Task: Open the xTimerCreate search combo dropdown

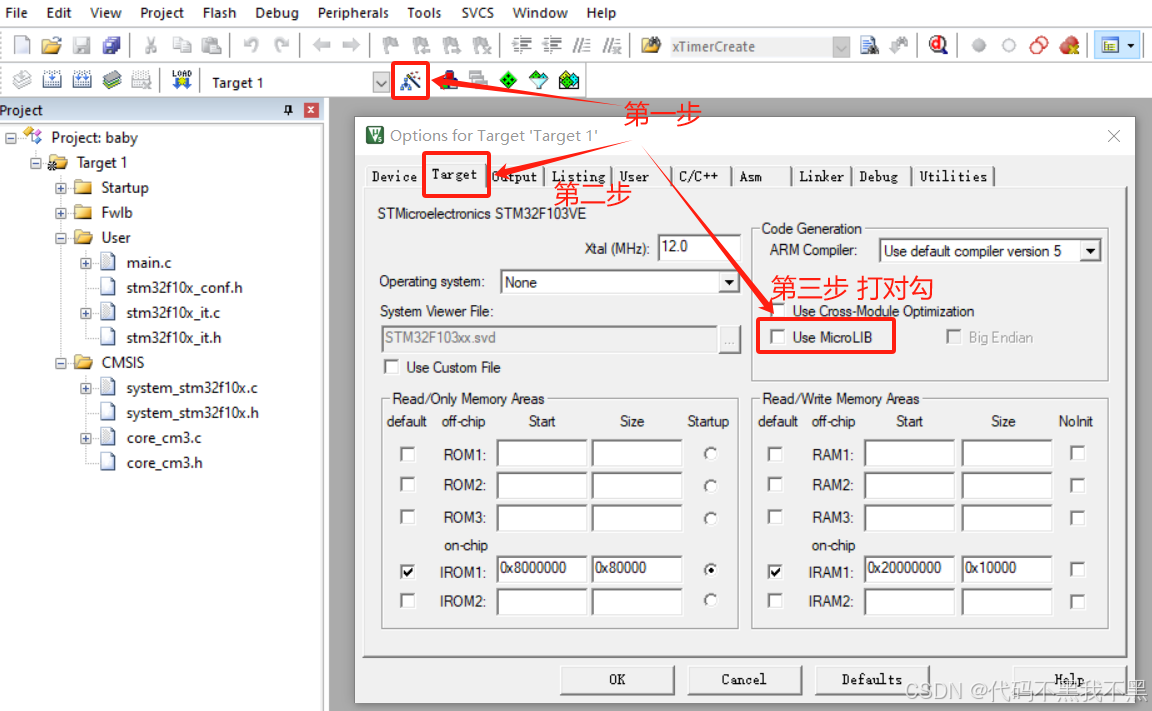Action: point(840,47)
